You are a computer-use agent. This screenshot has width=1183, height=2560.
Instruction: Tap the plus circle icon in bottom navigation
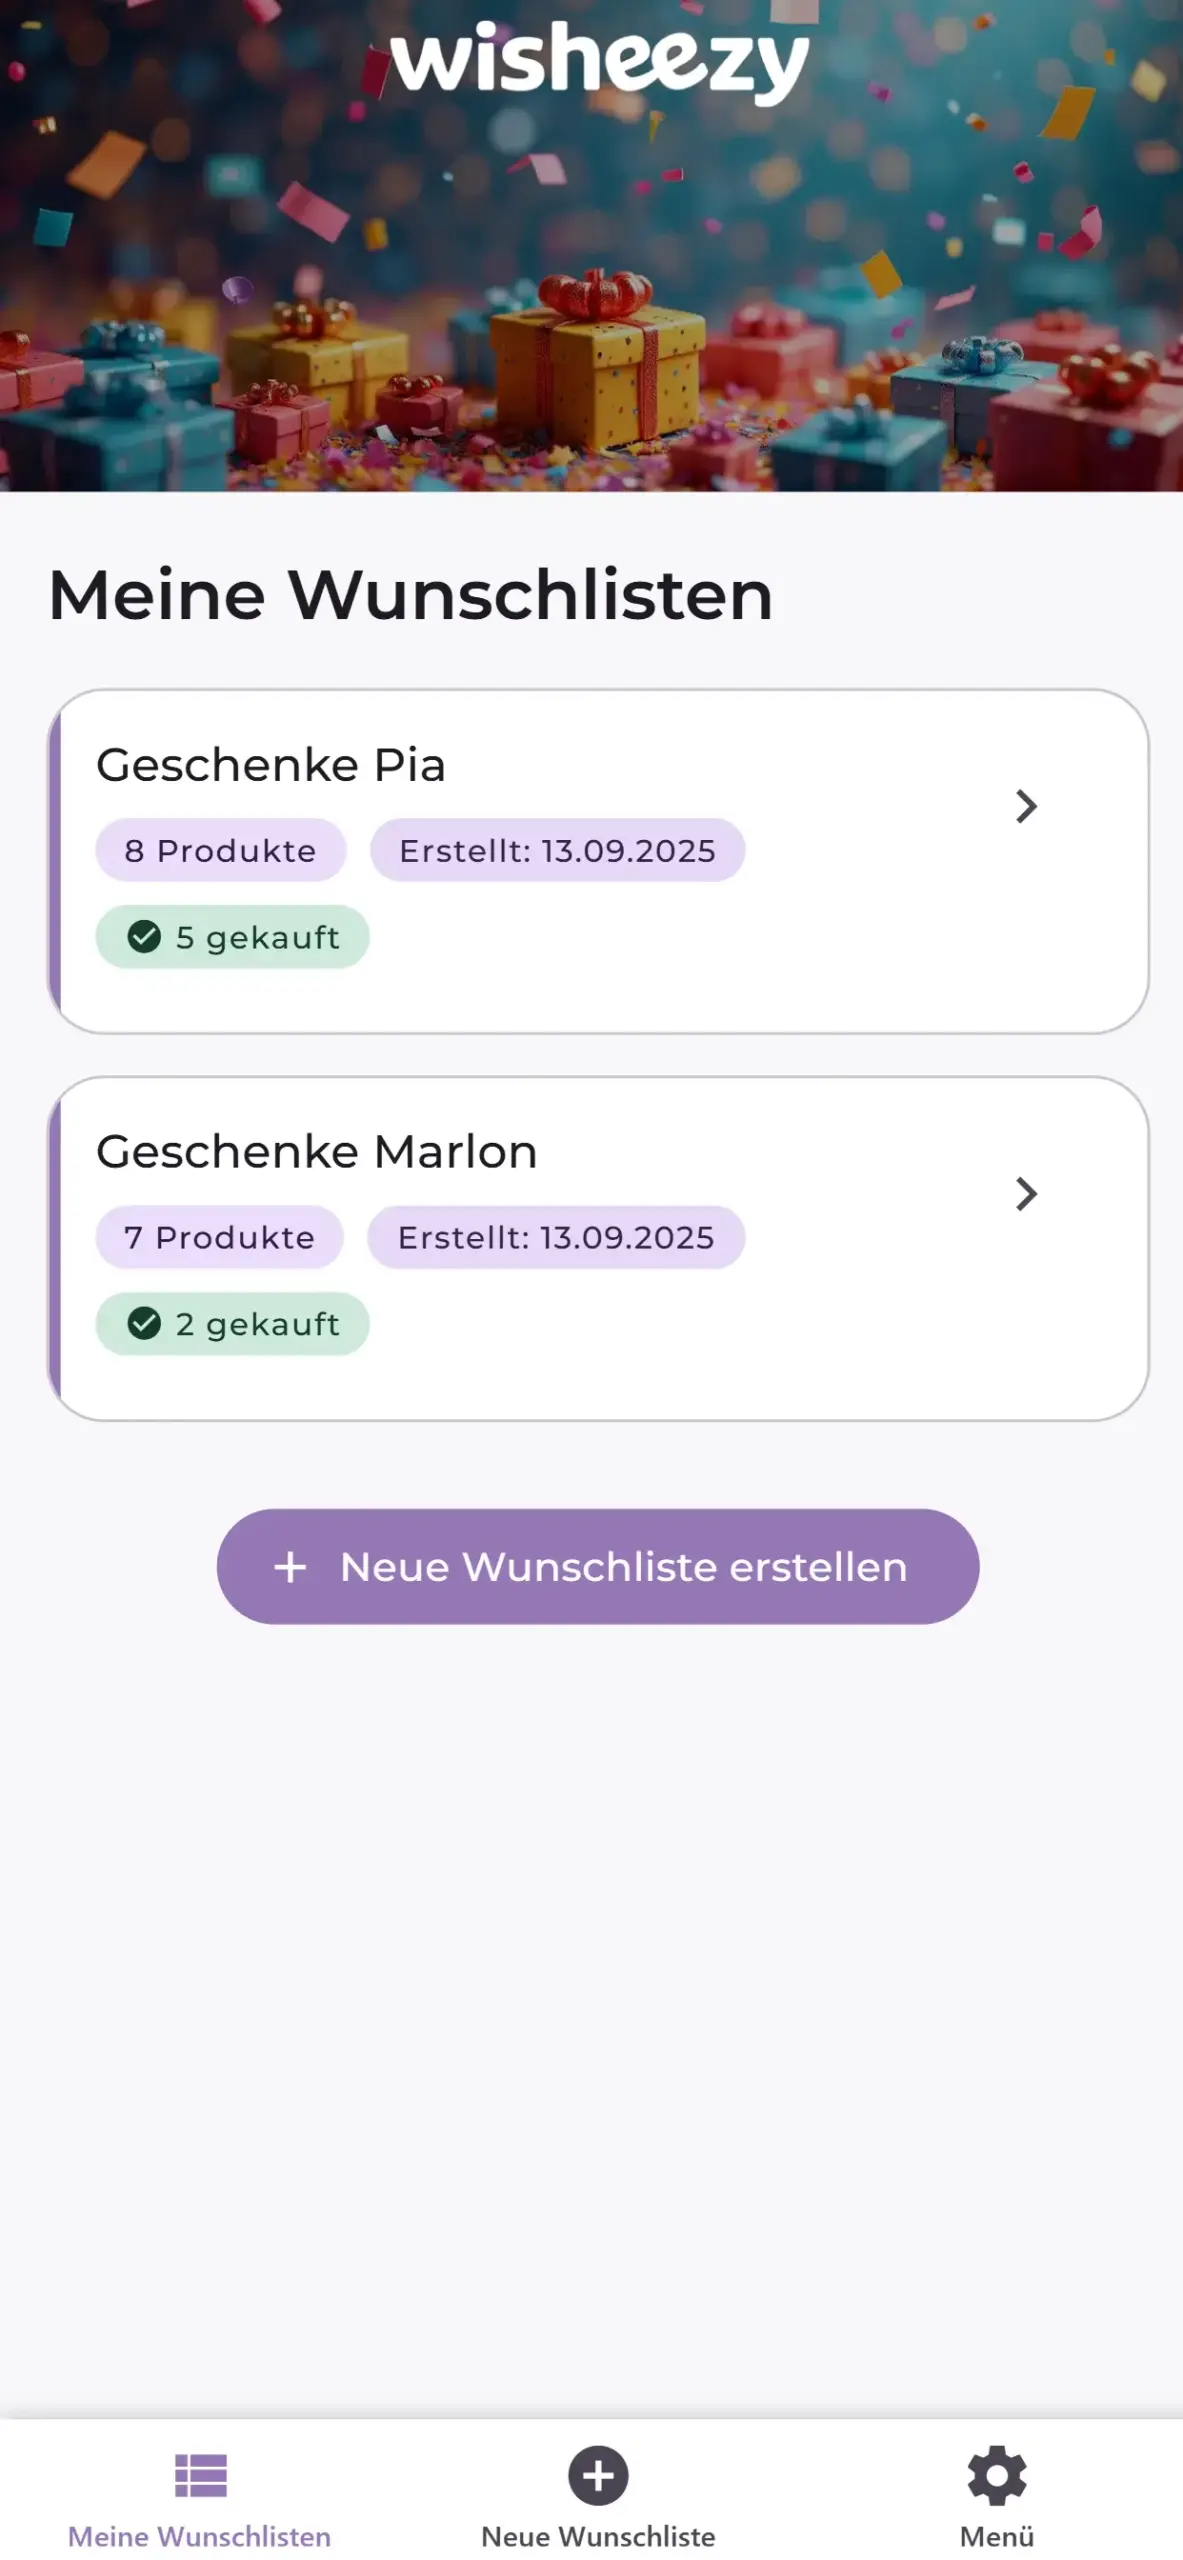[598, 2475]
